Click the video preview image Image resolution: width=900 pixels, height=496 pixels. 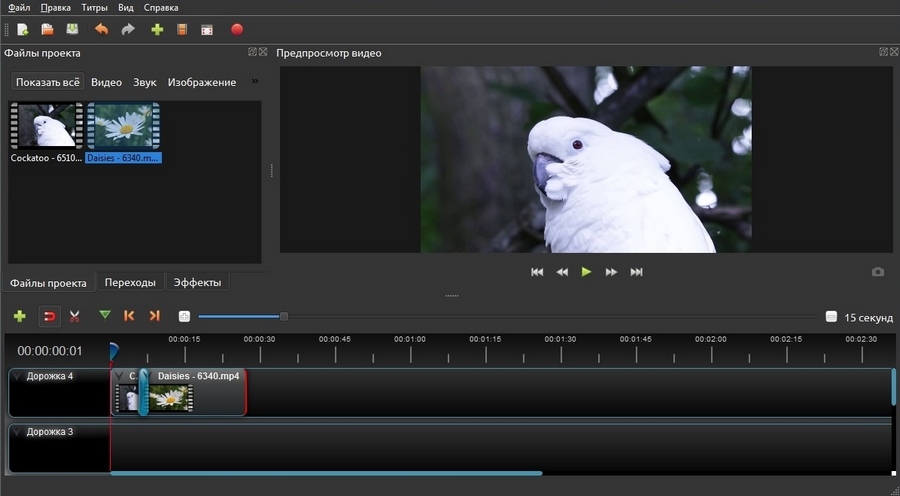586,159
